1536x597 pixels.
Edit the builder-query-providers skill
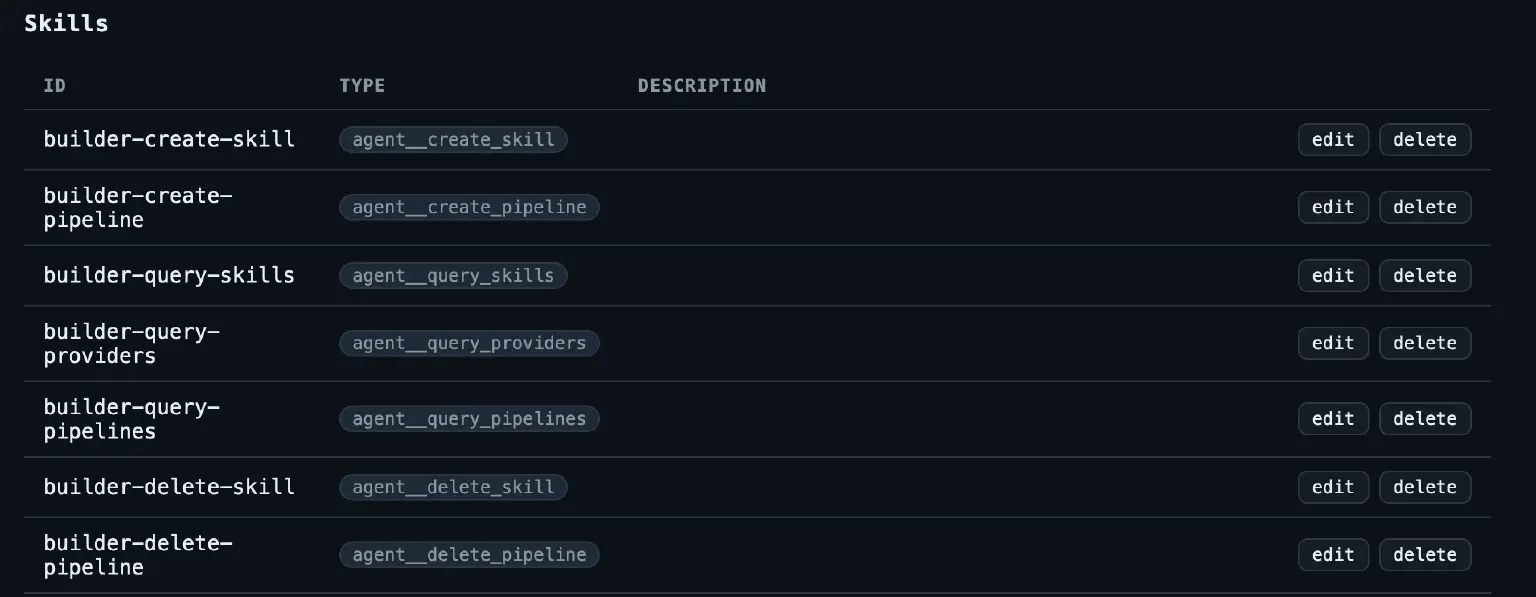click(1333, 343)
